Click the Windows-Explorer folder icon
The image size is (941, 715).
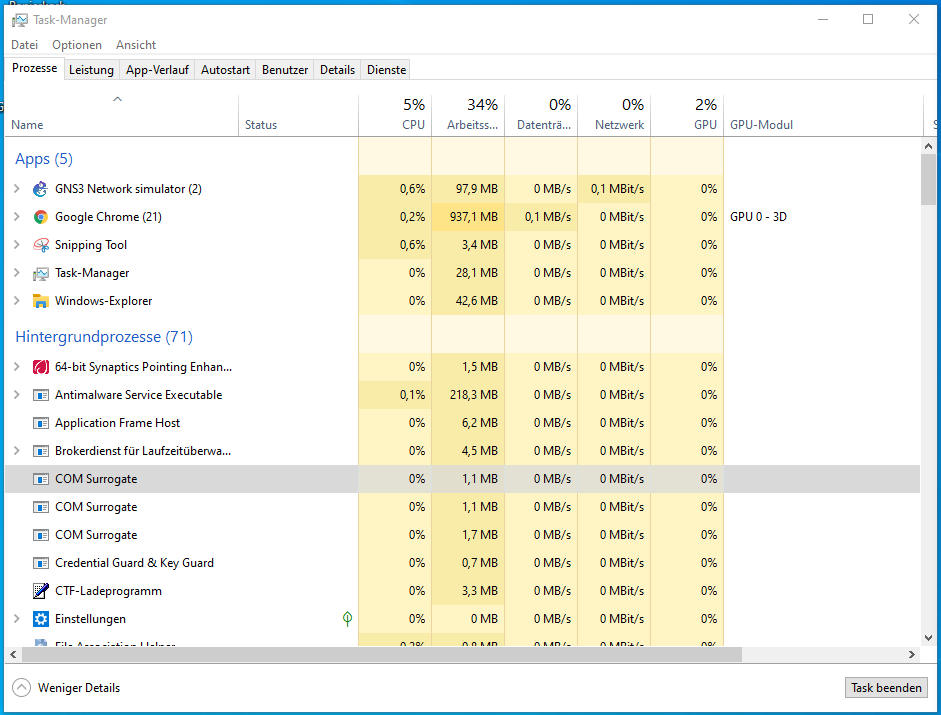pos(40,301)
